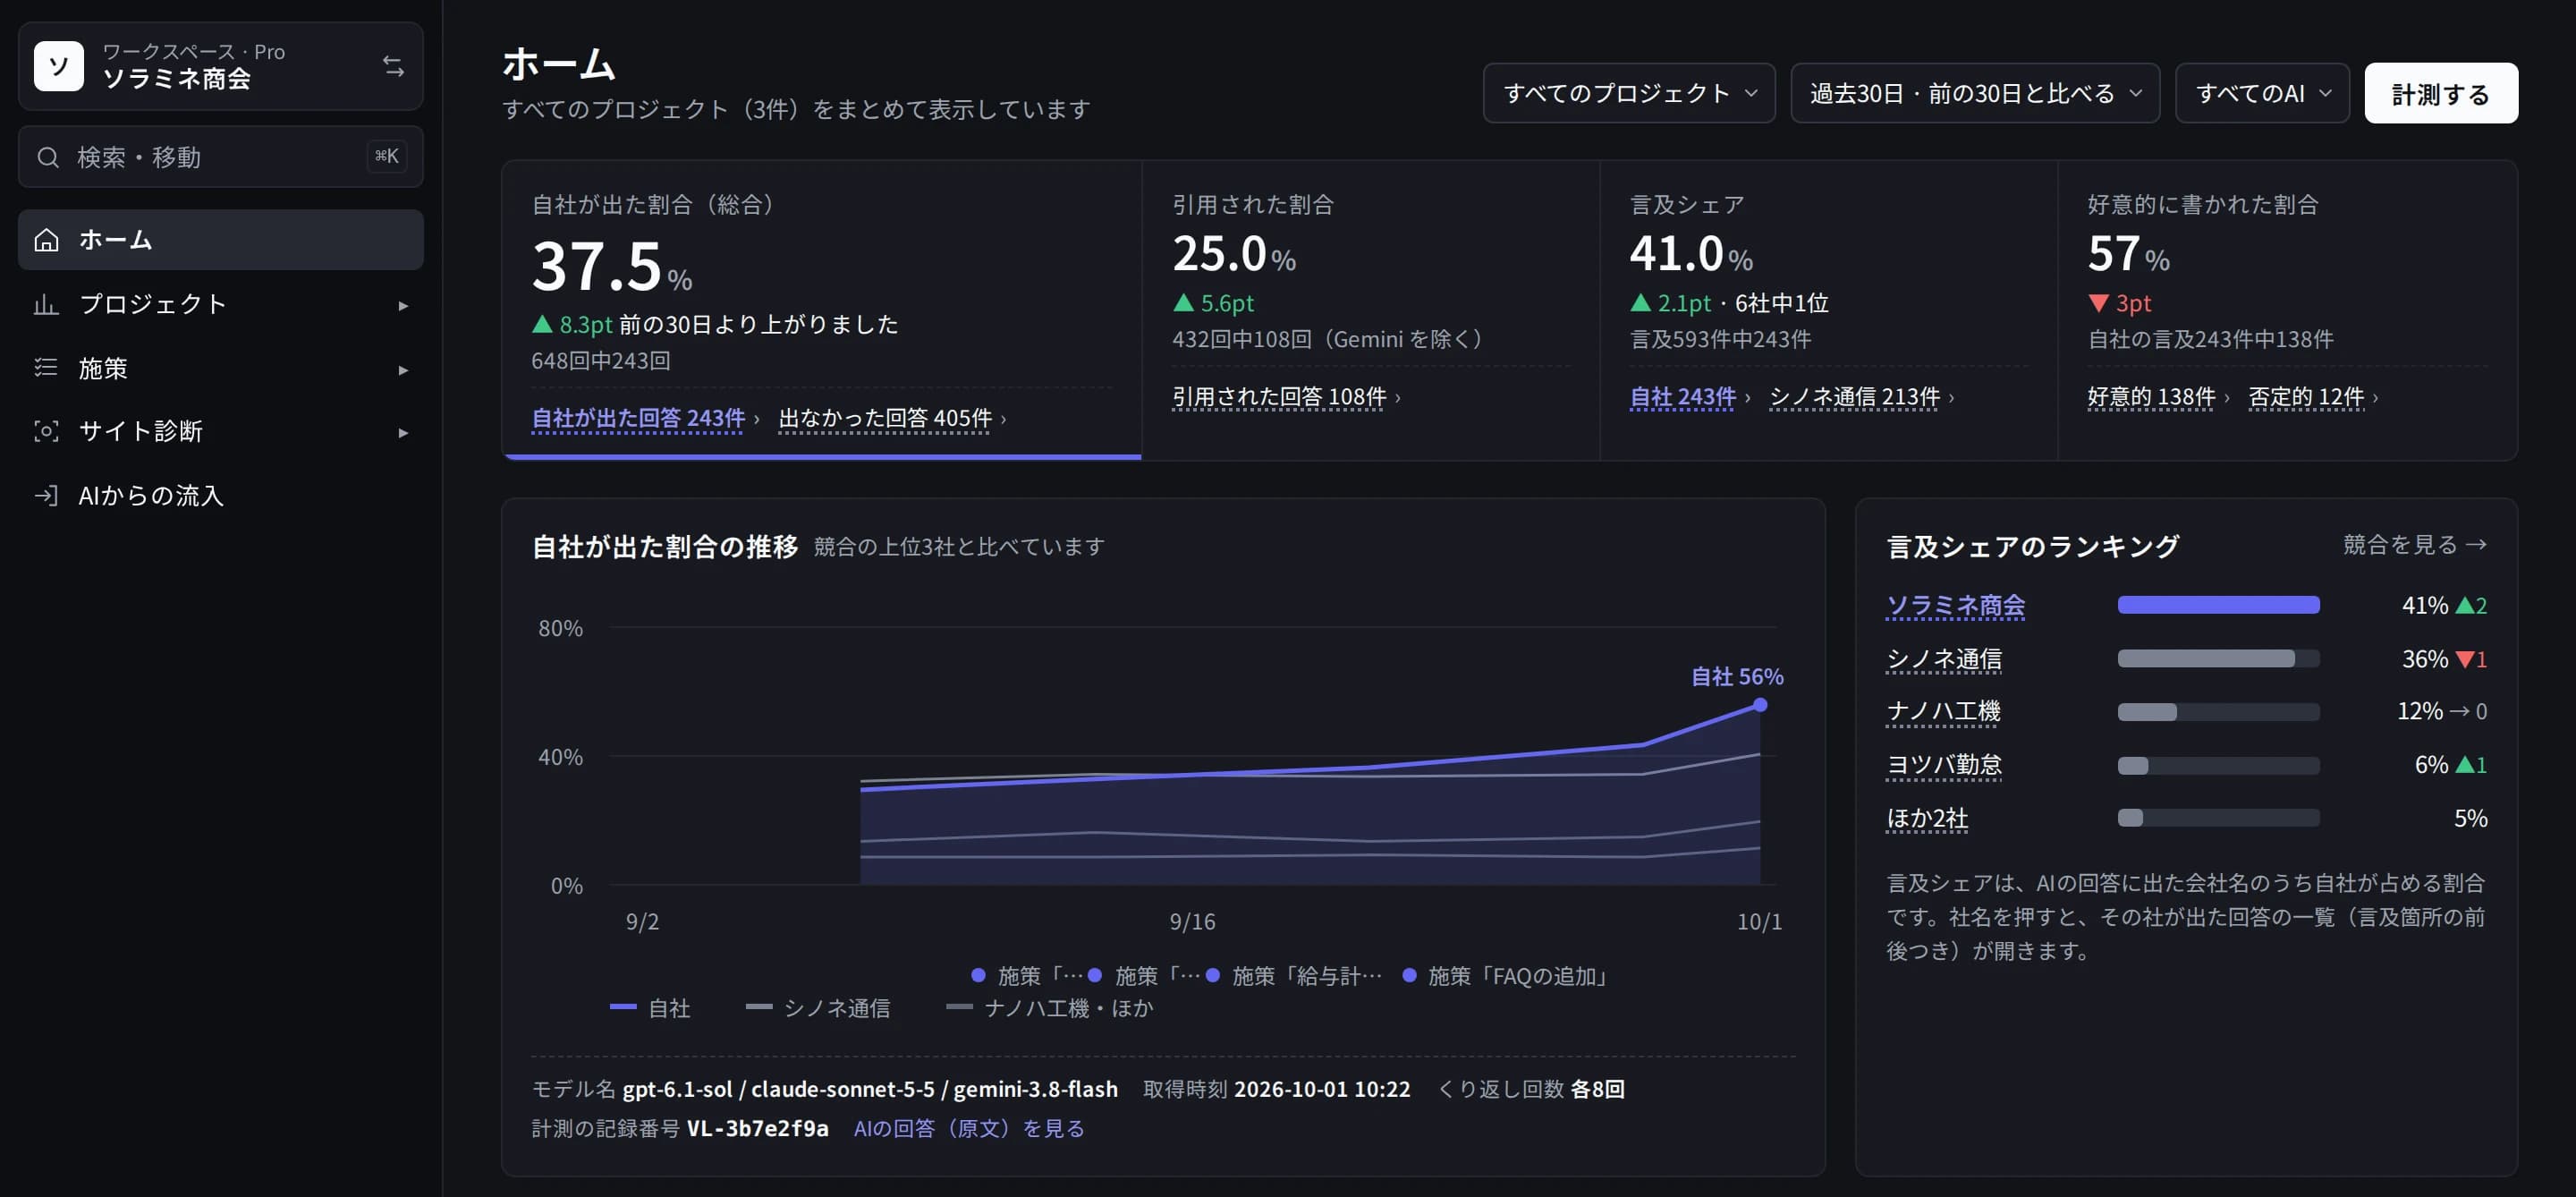This screenshot has width=2576, height=1197.
Task: Select the 引用された割合 metric card
Action: coord(1370,310)
